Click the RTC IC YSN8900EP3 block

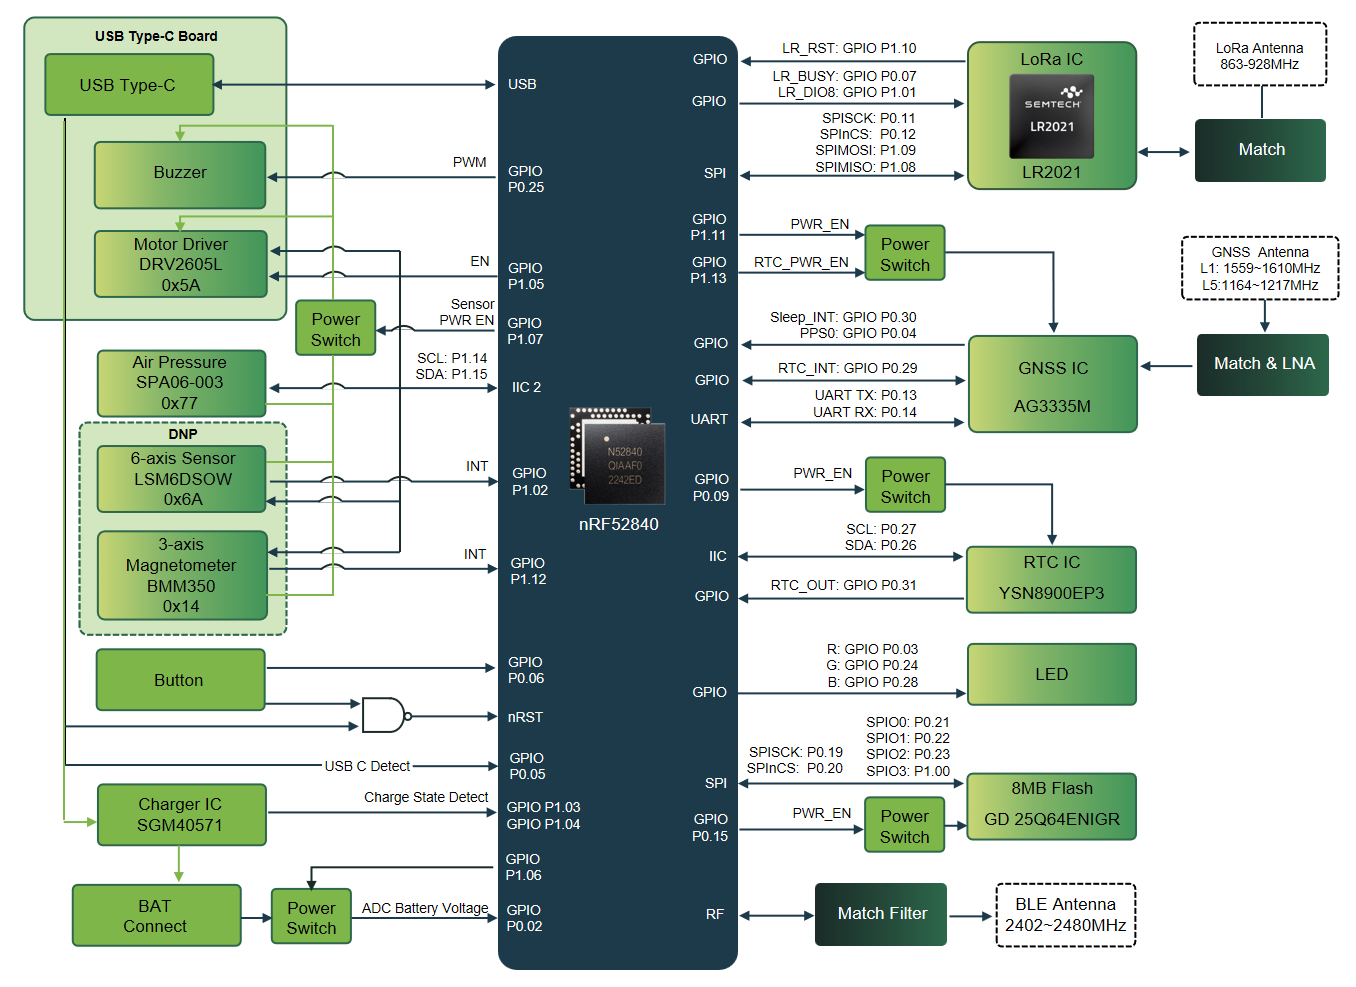pos(1051,579)
